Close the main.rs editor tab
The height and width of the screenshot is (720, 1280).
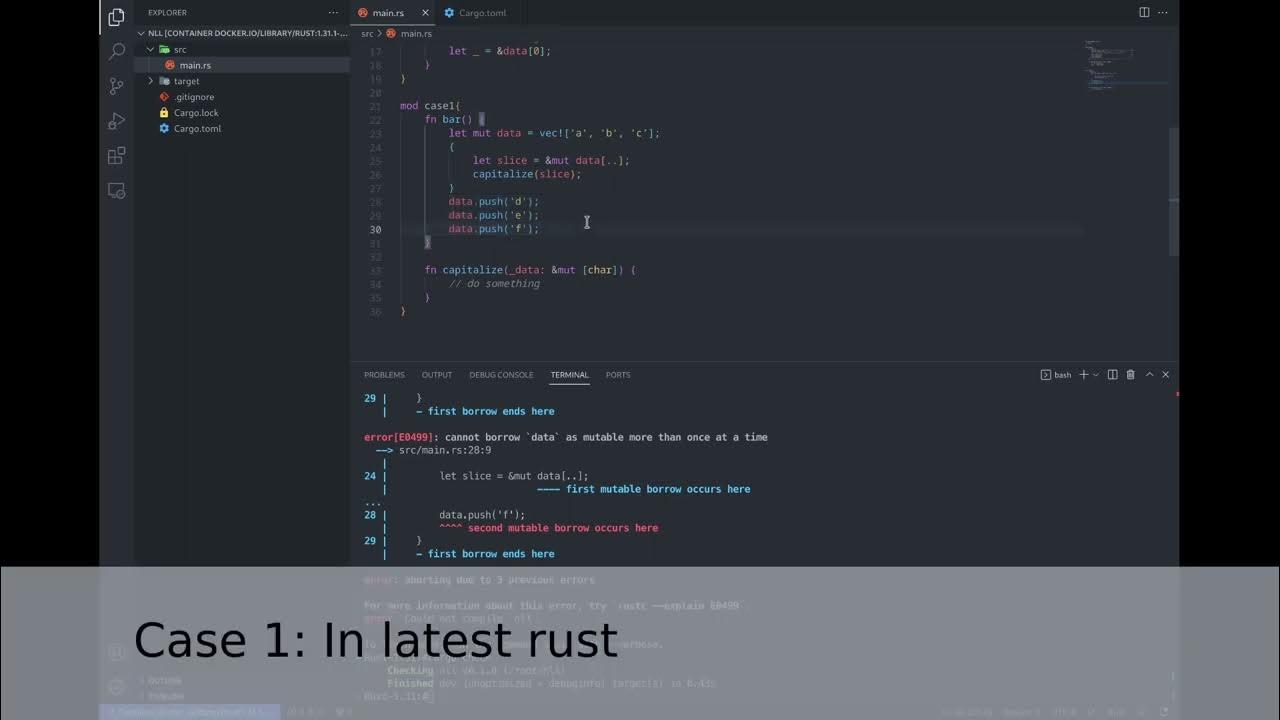(x=425, y=13)
